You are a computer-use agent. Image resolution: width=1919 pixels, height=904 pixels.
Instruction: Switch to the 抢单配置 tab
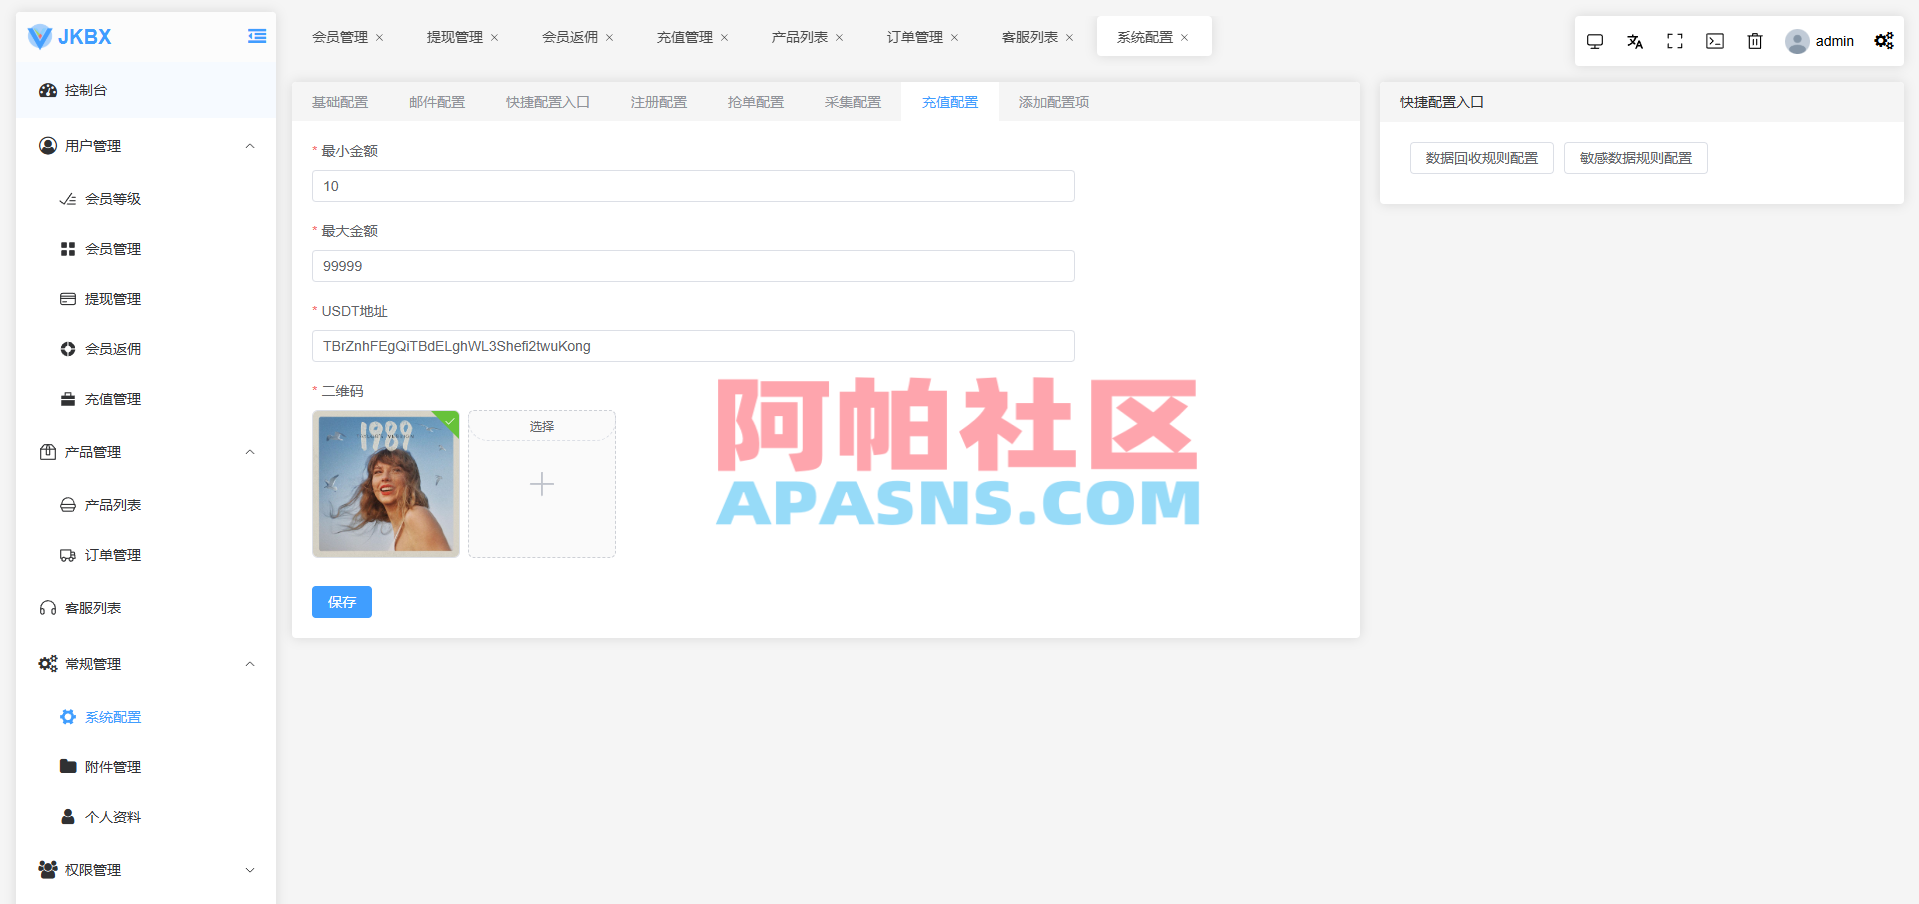pyautogui.click(x=756, y=102)
